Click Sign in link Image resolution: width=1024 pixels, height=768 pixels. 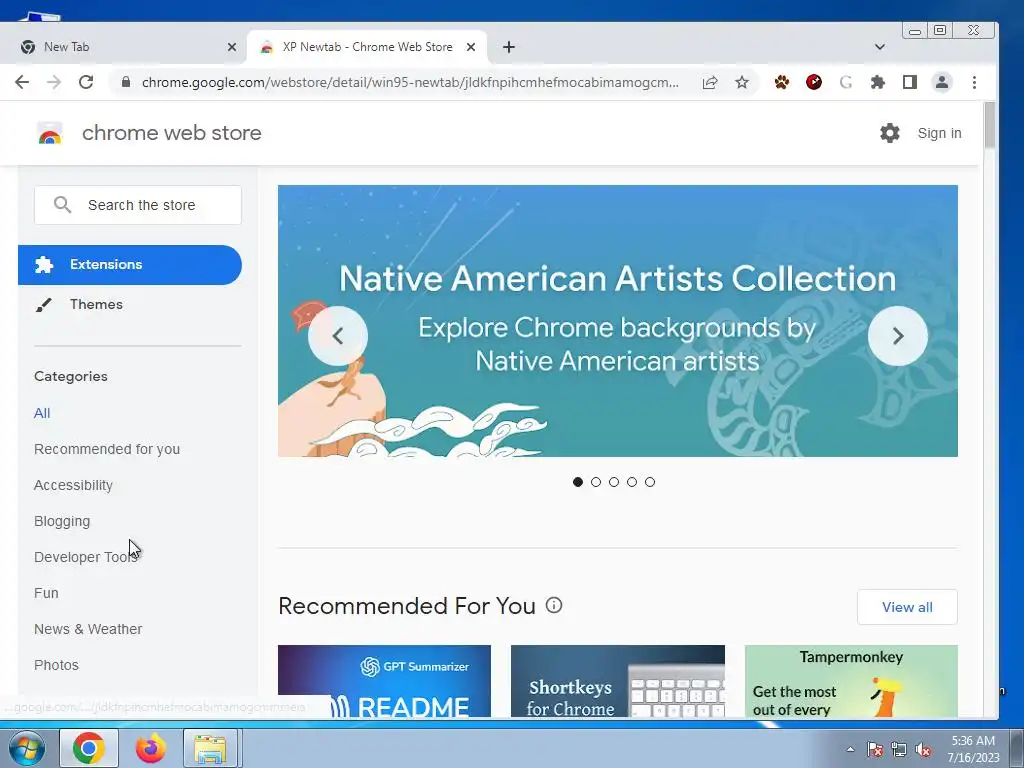pyautogui.click(x=939, y=133)
